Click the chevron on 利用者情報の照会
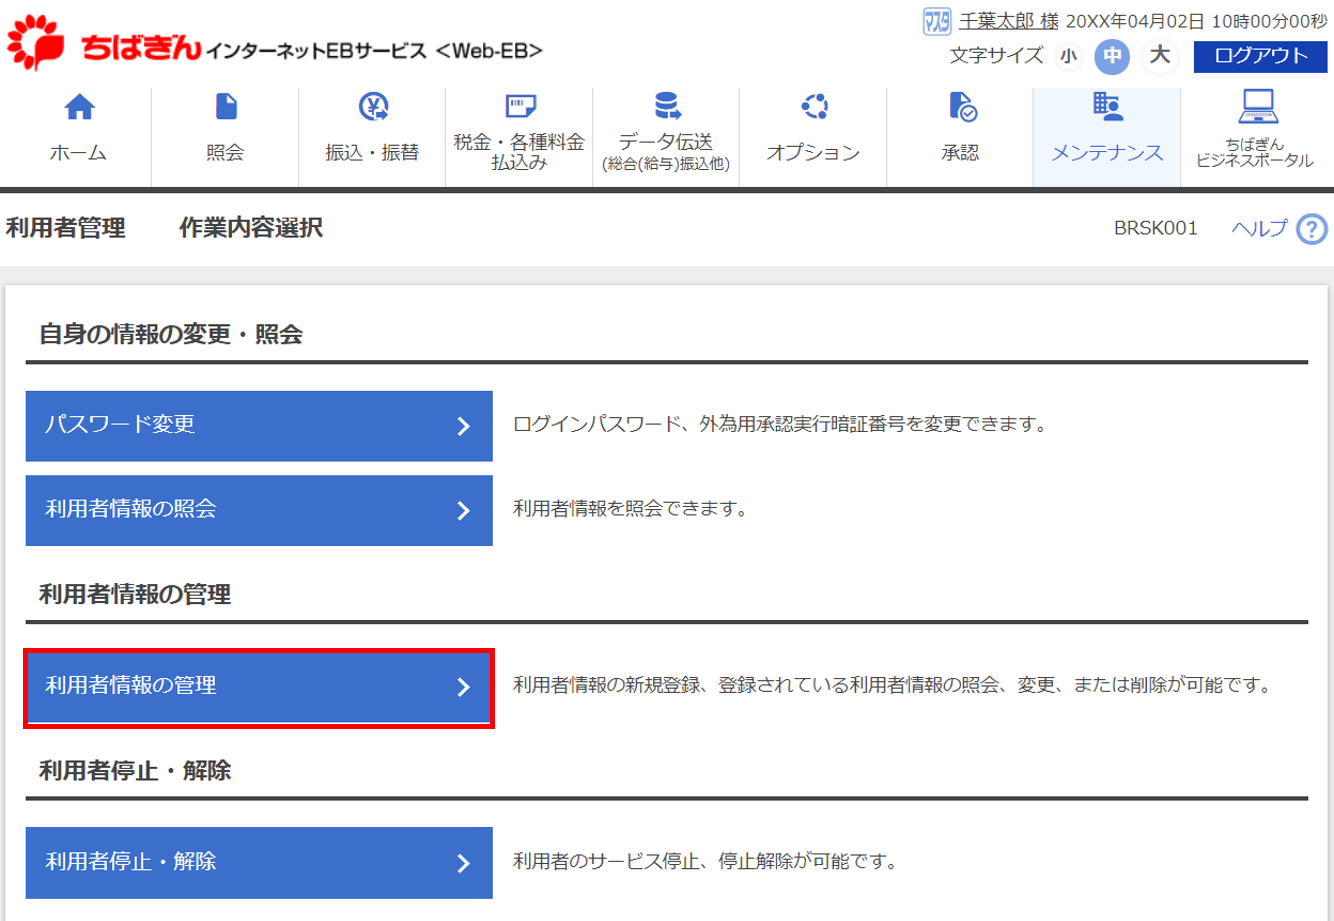 click(463, 511)
